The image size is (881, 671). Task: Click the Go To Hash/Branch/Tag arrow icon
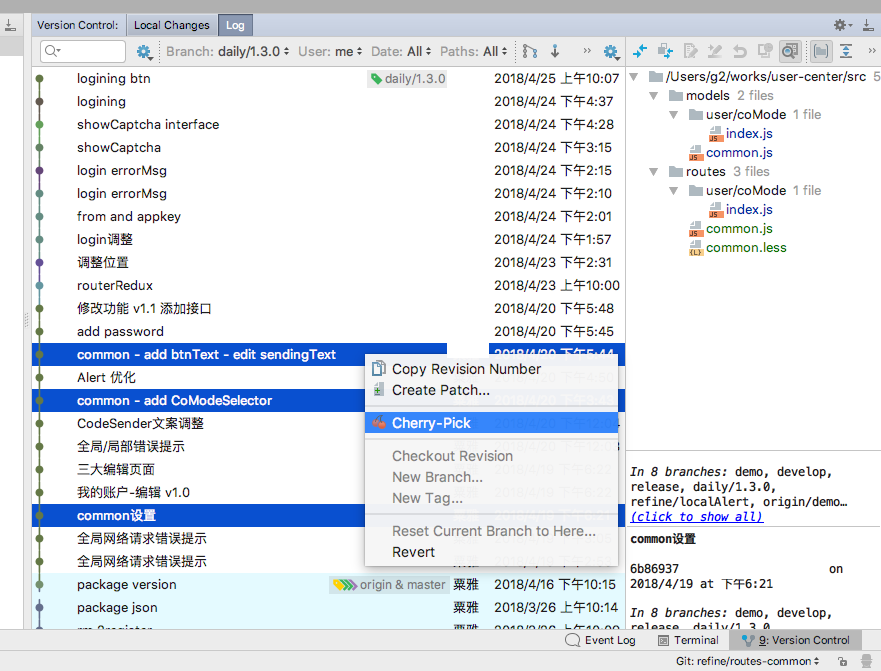coord(555,52)
